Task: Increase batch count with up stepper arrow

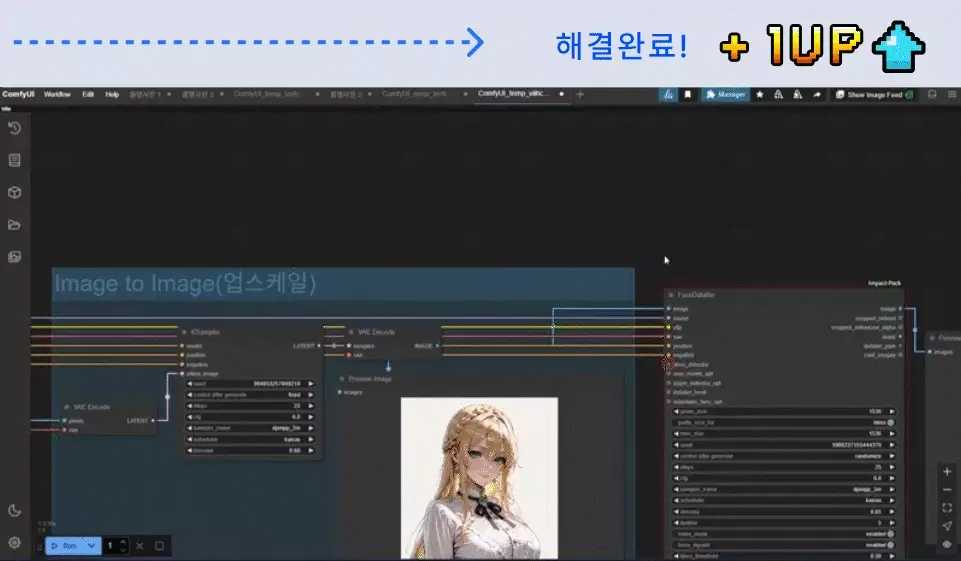Action: point(123,542)
